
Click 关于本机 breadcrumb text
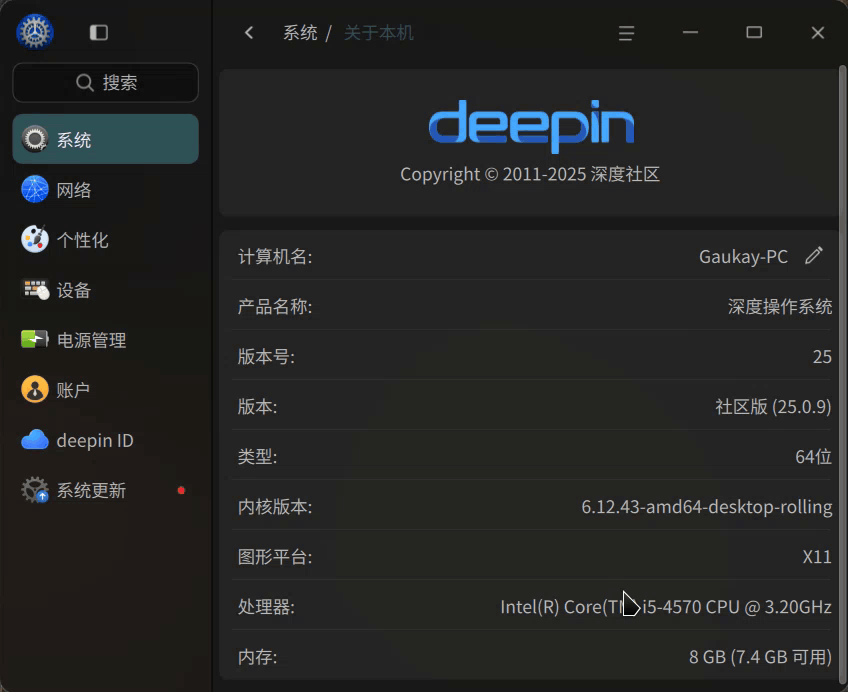pyautogui.click(x=379, y=33)
